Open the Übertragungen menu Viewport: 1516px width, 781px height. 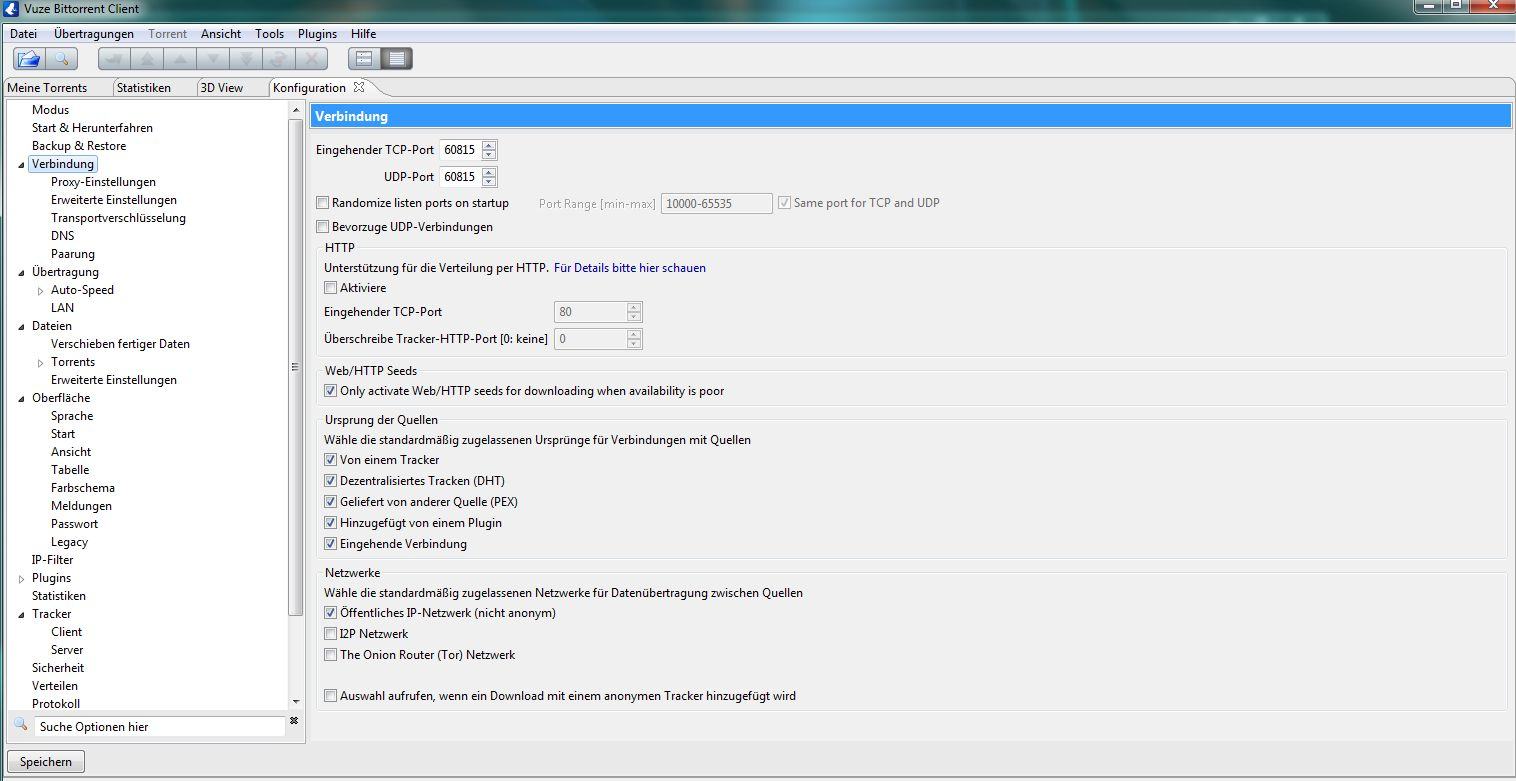(x=94, y=34)
